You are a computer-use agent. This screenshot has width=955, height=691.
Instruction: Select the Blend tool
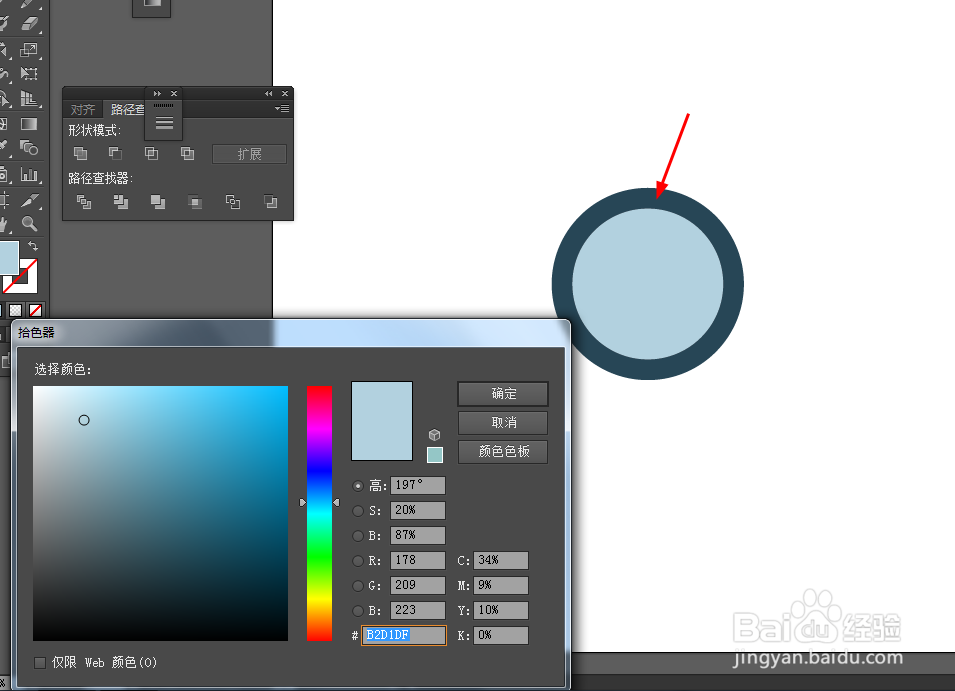click(29, 148)
